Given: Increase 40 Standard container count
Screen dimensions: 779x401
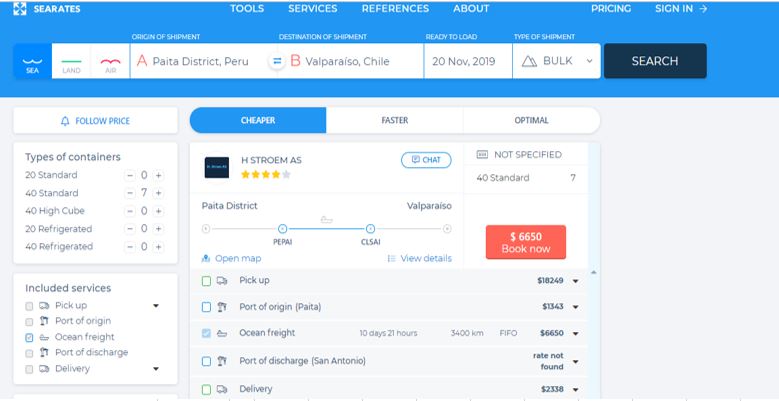Looking at the screenshot, I should 158,193.
